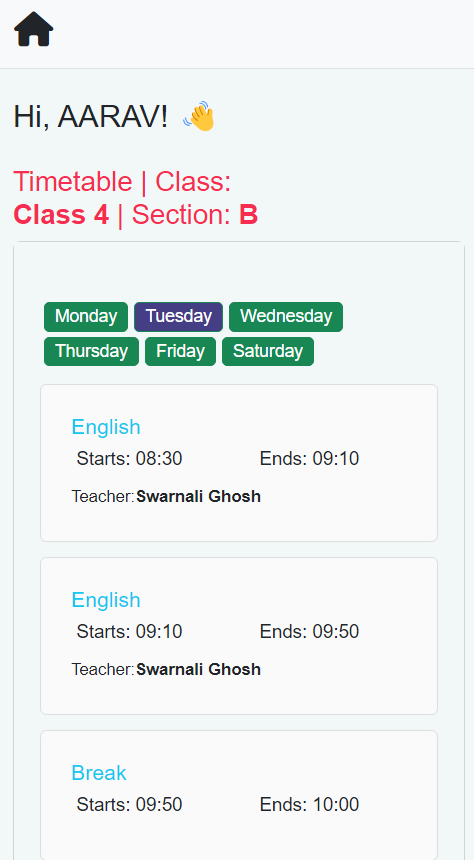
Task: Select the Monday tab
Action: [86, 316]
